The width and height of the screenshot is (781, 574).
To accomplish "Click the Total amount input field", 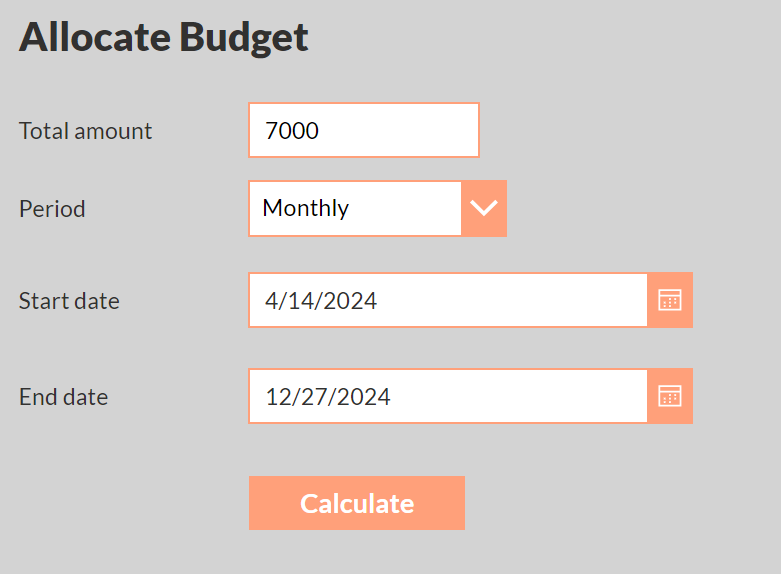I will [x=364, y=130].
